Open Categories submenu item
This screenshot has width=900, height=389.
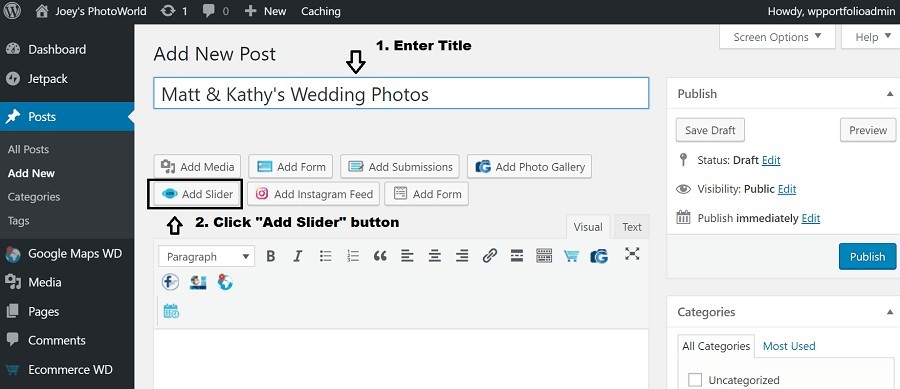point(34,197)
